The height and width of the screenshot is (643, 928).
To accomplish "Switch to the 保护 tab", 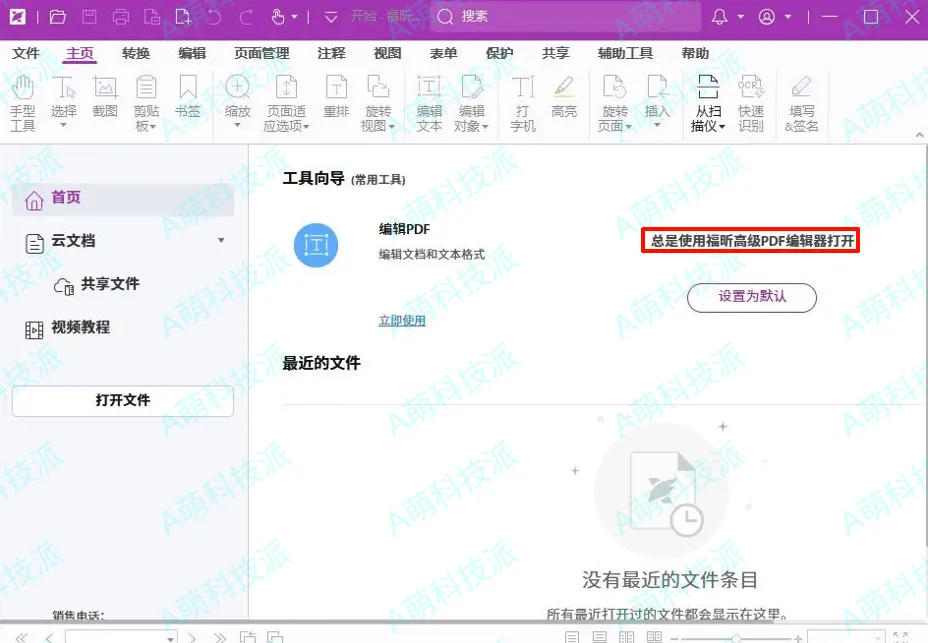I will (x=499, y=53).
